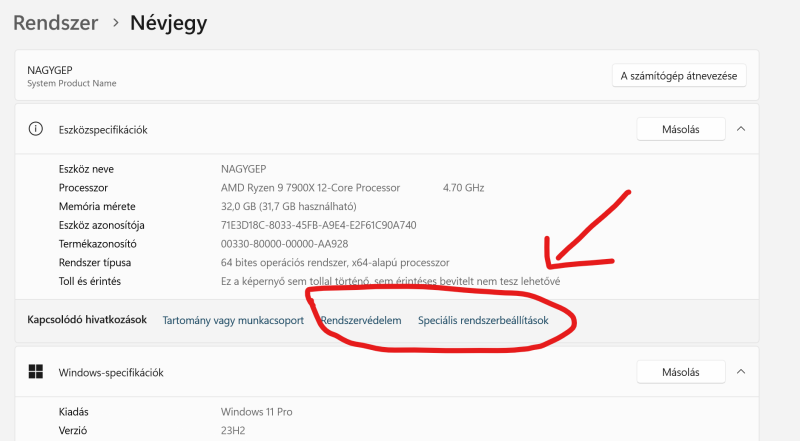The height and width of the screenshot is (441, 800).
Task: Click the Windows-specifikációk heading
Action: (x=111, y=373)
